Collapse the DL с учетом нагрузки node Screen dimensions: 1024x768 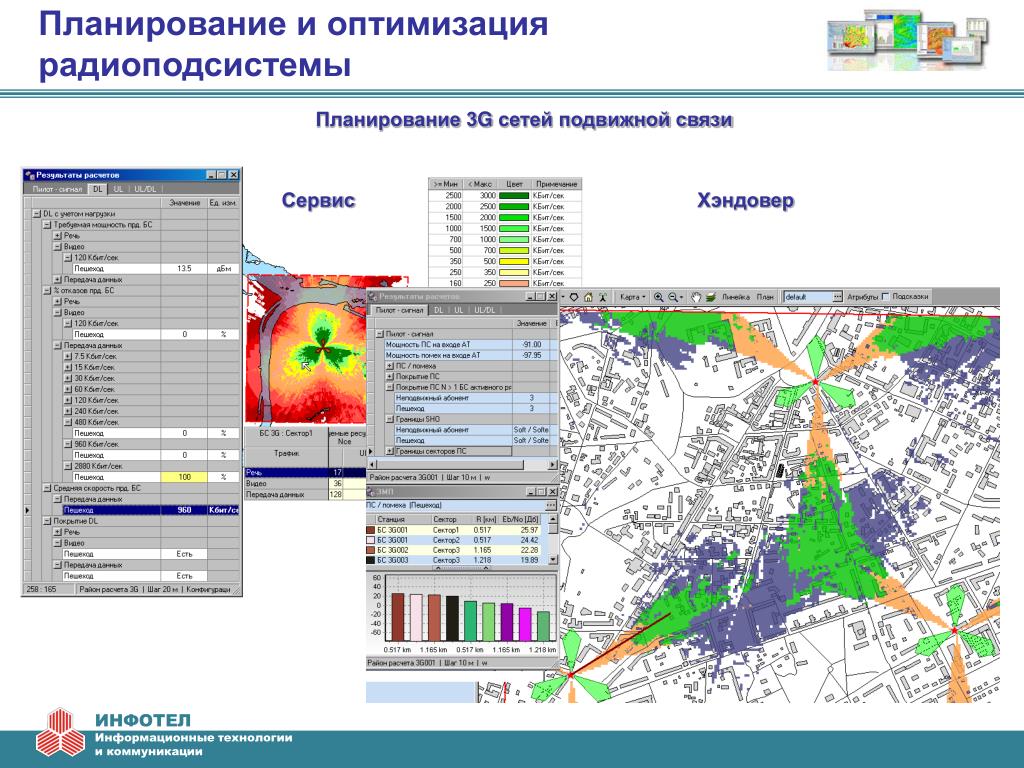[37, 214]
